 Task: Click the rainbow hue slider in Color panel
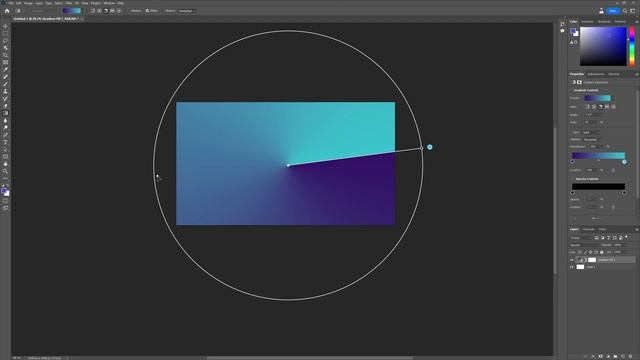pos(632,47)
